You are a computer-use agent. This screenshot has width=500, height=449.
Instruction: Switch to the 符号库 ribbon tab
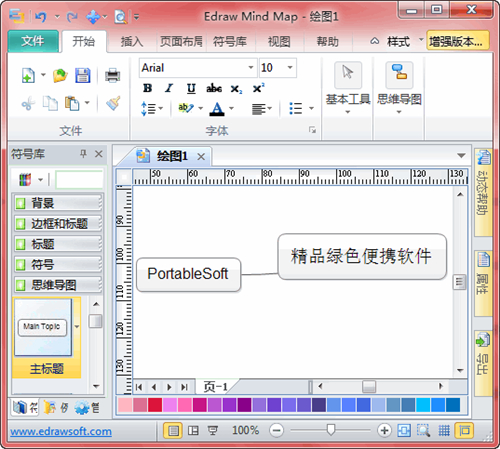click(229, 42)
